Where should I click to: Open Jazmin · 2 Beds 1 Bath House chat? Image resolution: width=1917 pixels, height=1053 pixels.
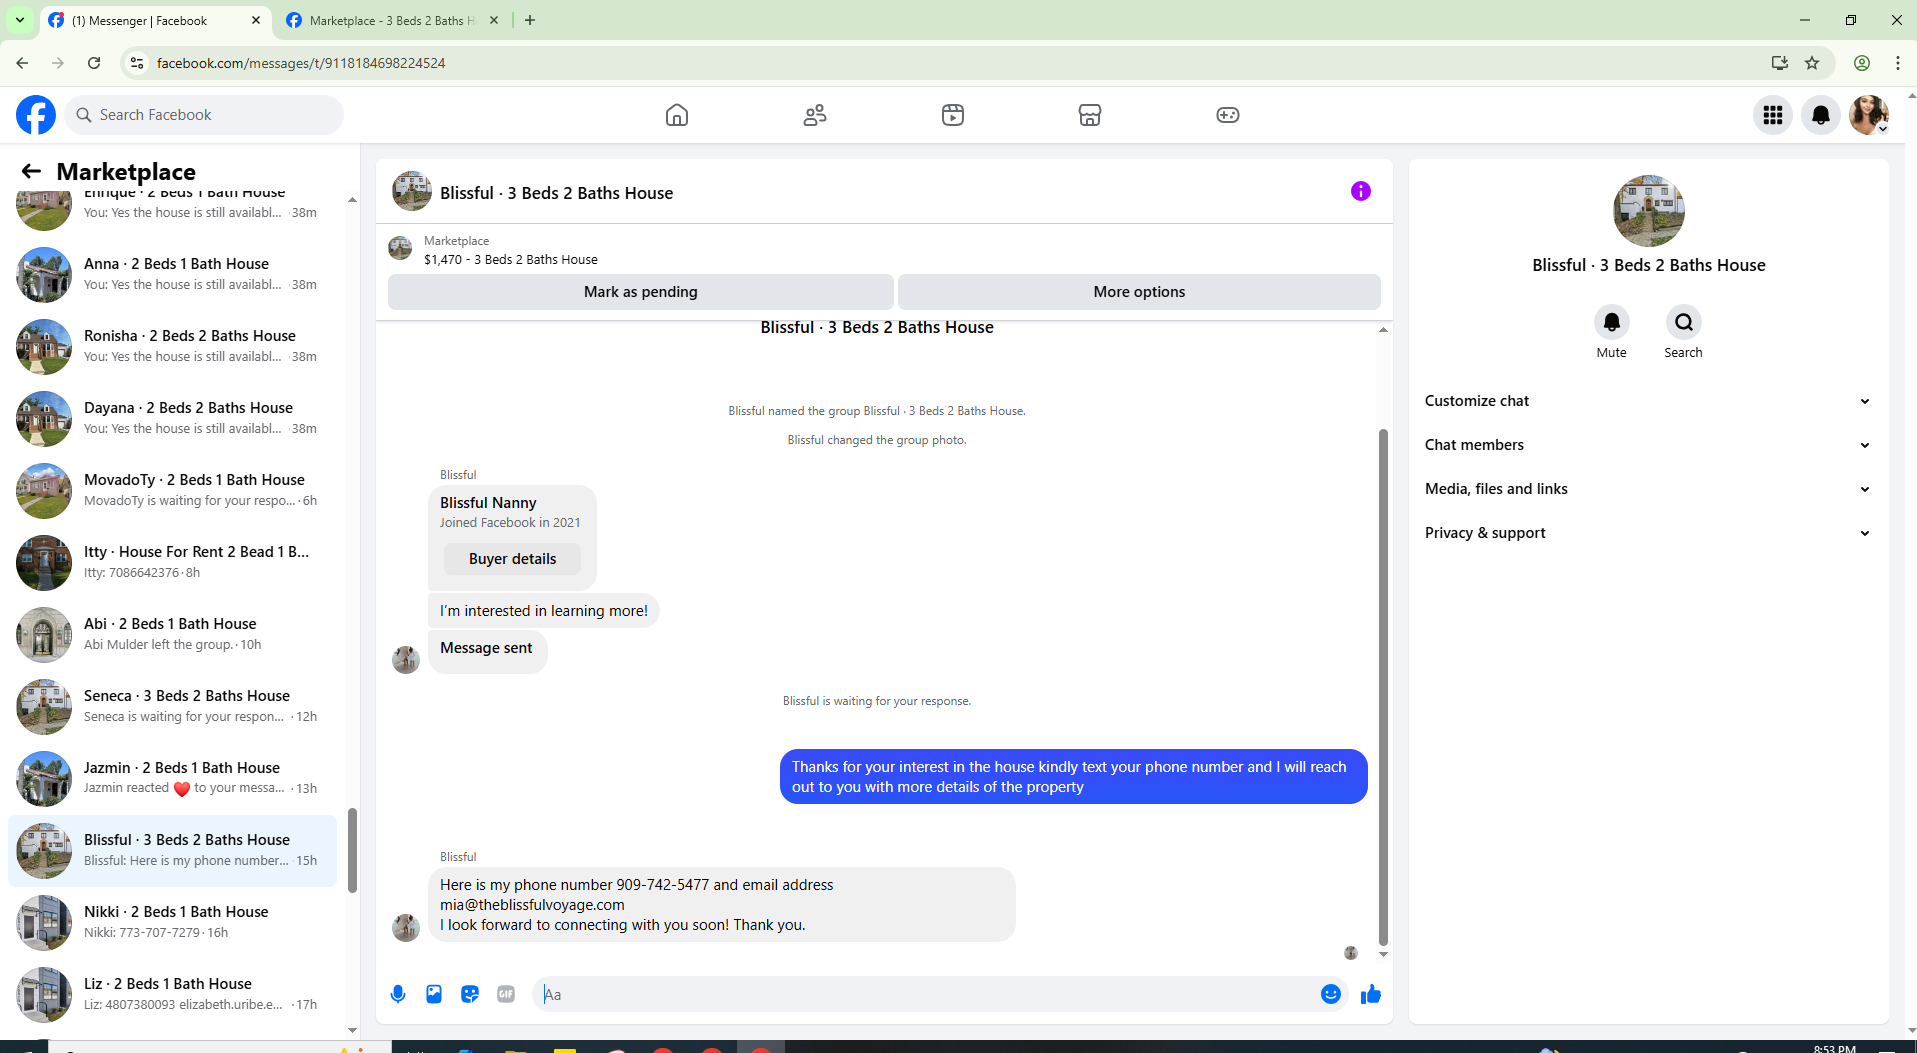pos(173,778)
